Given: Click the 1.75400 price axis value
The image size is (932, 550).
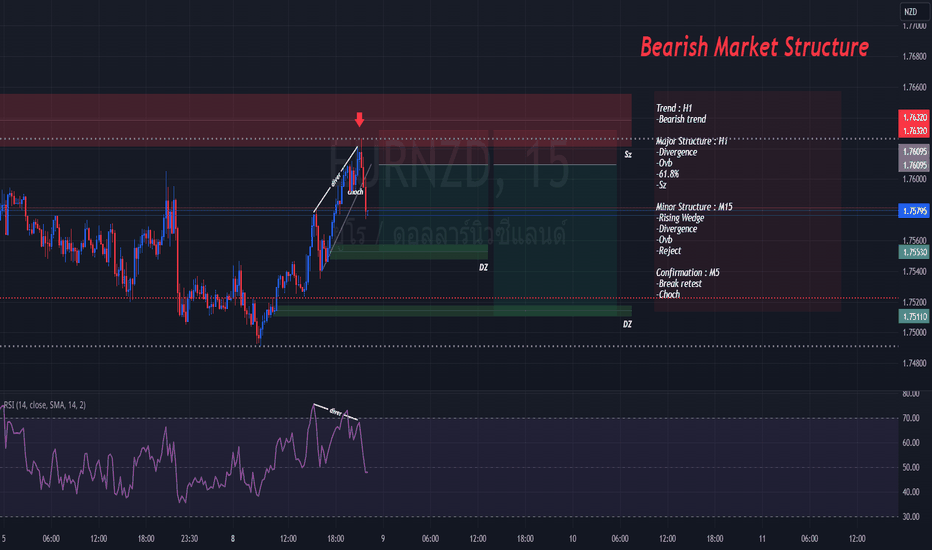Looking at the screenshot, I should click(914, 272).
